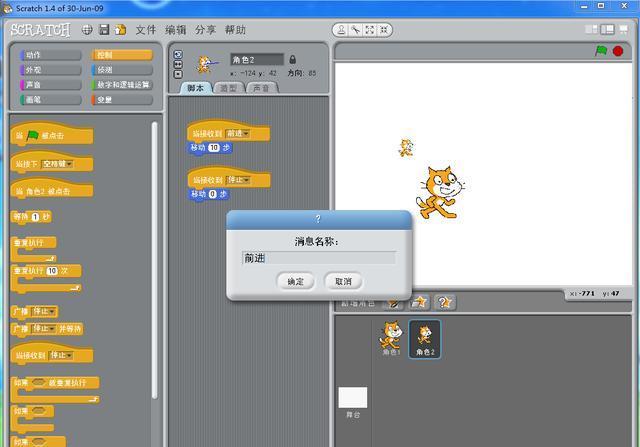Viewport: 640px width, 447px height.
Task: Click the forever-if block in palette
Action: pos(55,389)
